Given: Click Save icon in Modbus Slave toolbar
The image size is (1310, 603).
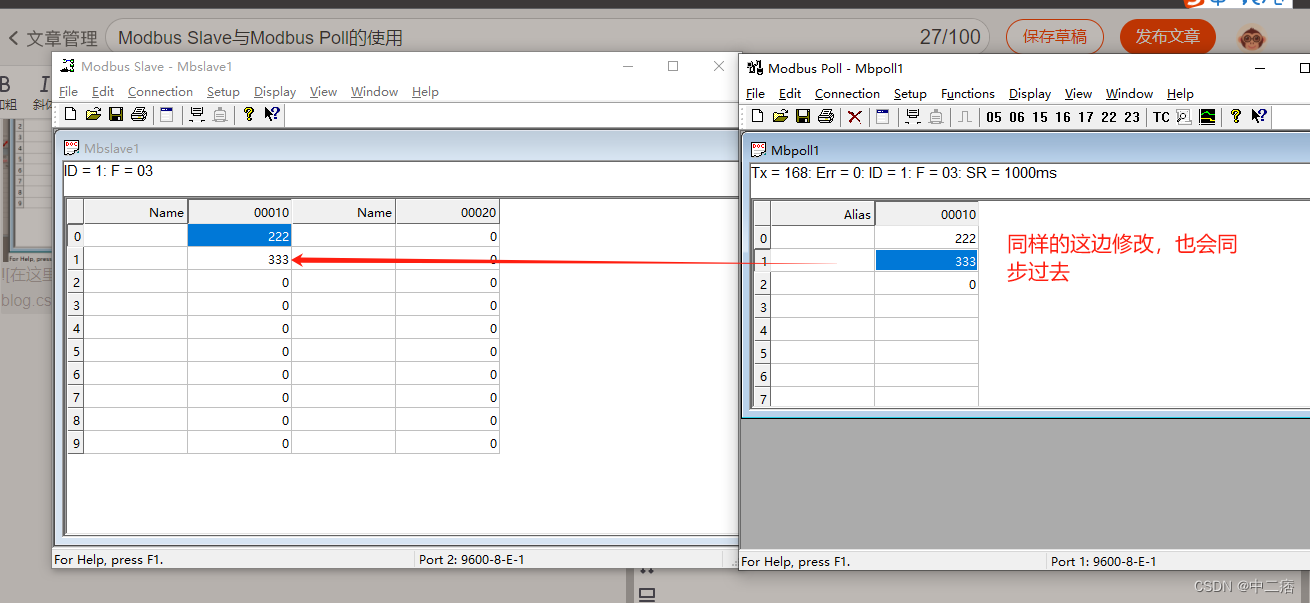Looking at the screenshot, I should pyautogui.click(x=116, y=115).
